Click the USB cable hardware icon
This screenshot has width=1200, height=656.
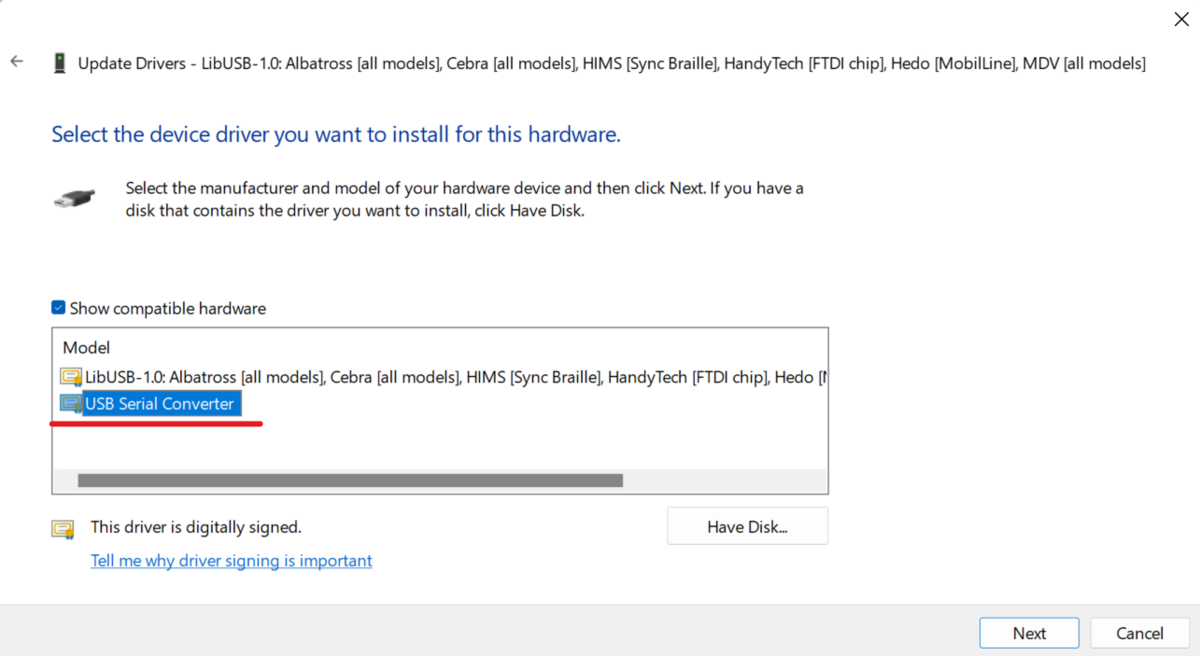coord(74,197)
